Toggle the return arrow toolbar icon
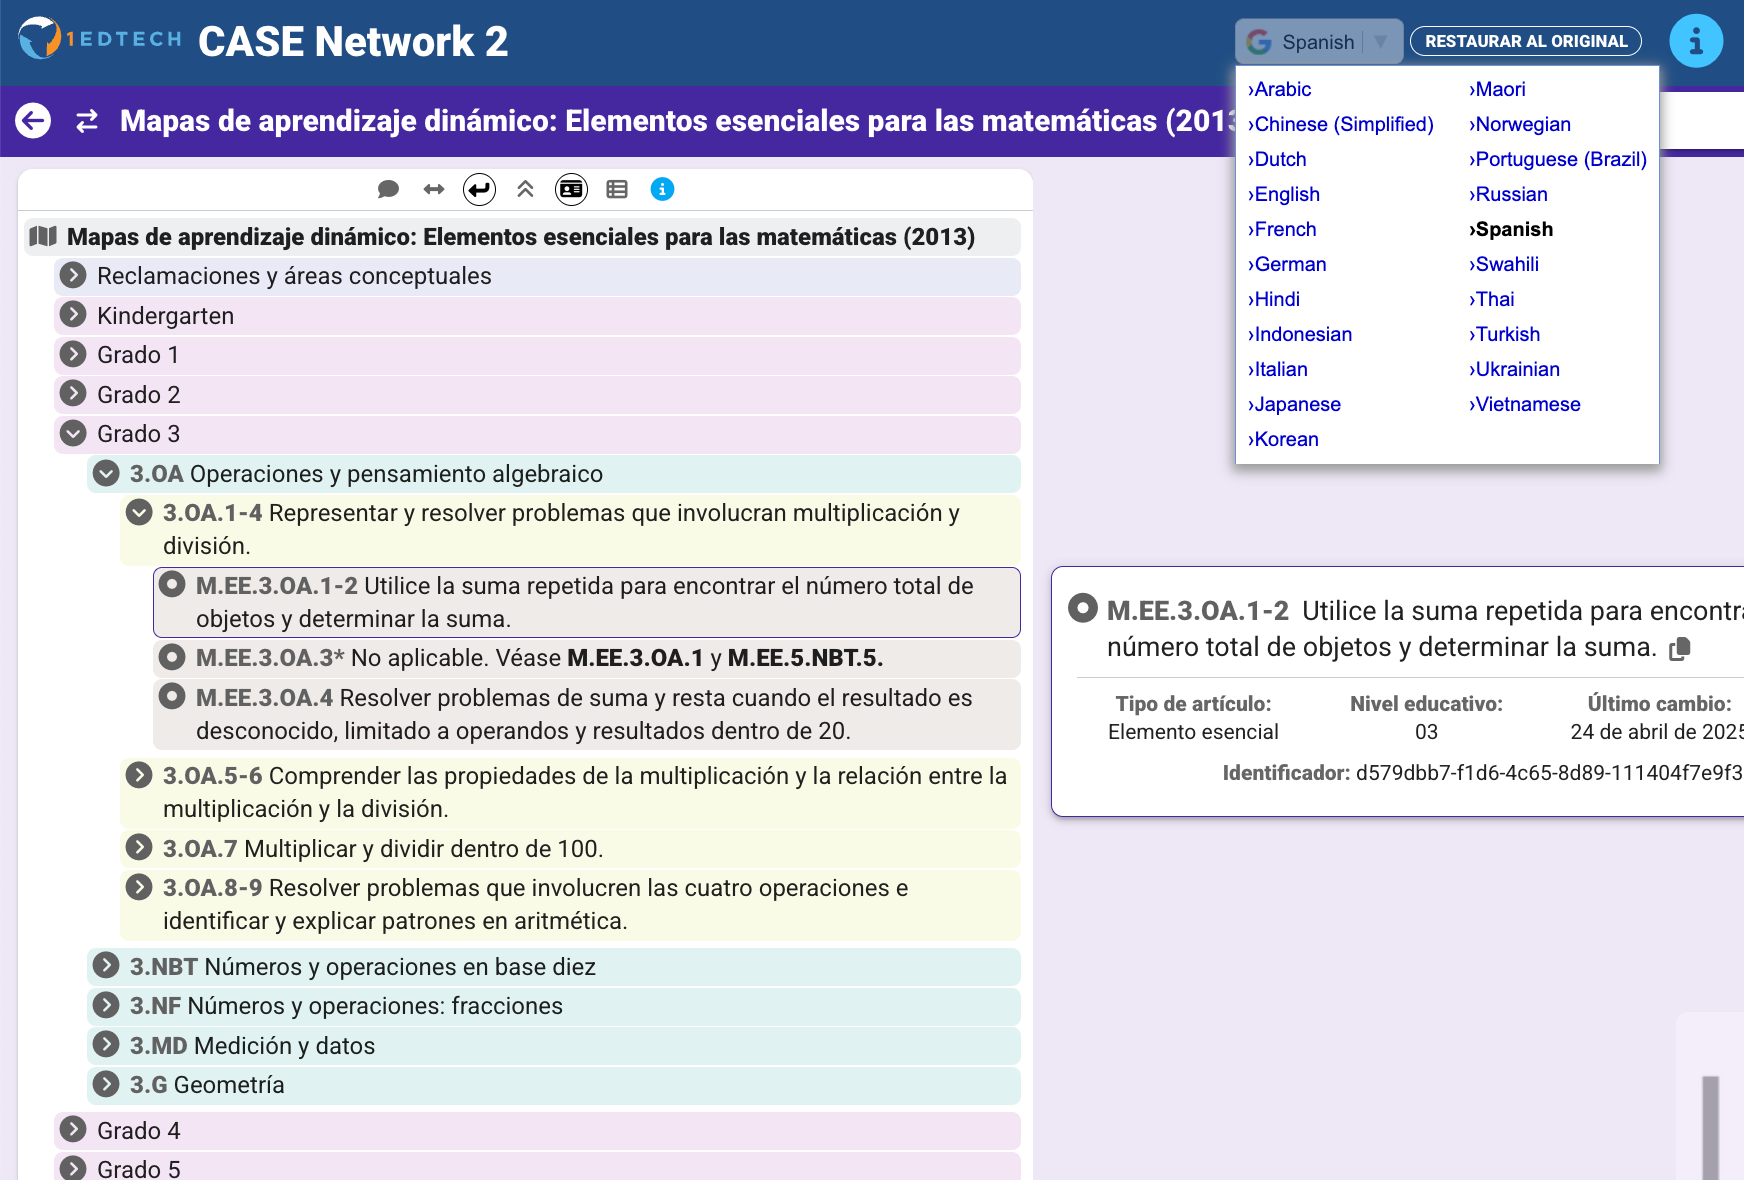 coord(480,189)
